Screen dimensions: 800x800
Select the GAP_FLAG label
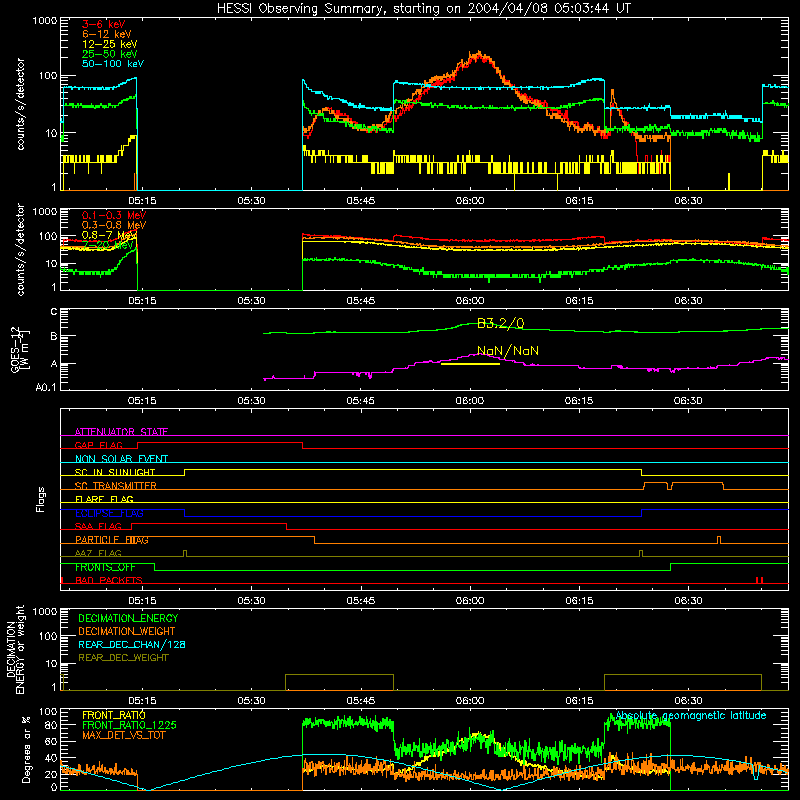tap(98, 445)
